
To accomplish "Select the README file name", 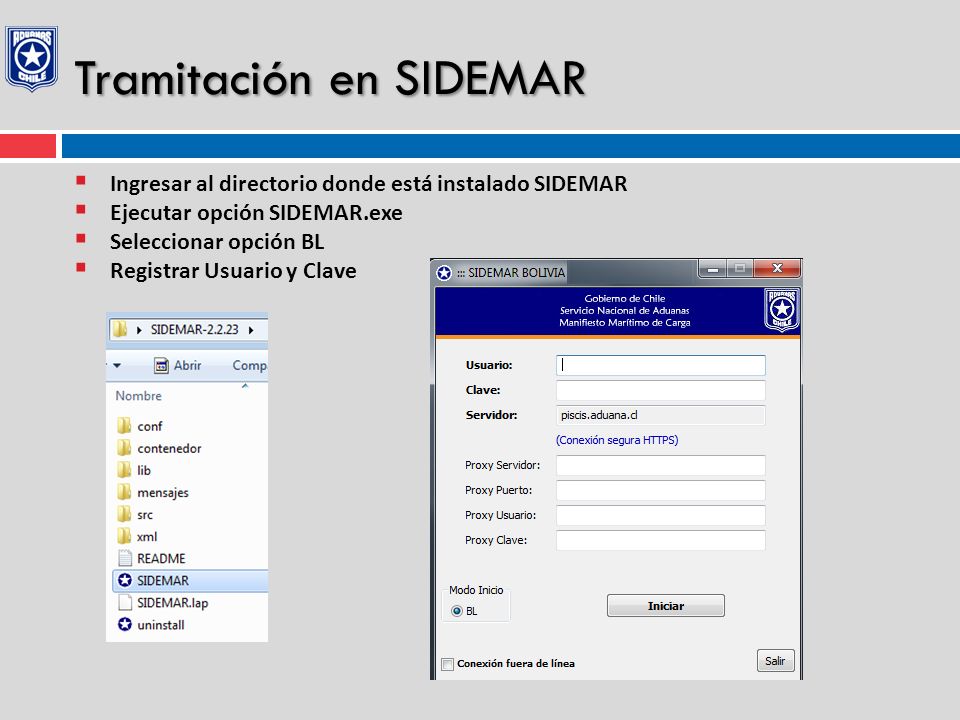I will [x=161, y=558].
